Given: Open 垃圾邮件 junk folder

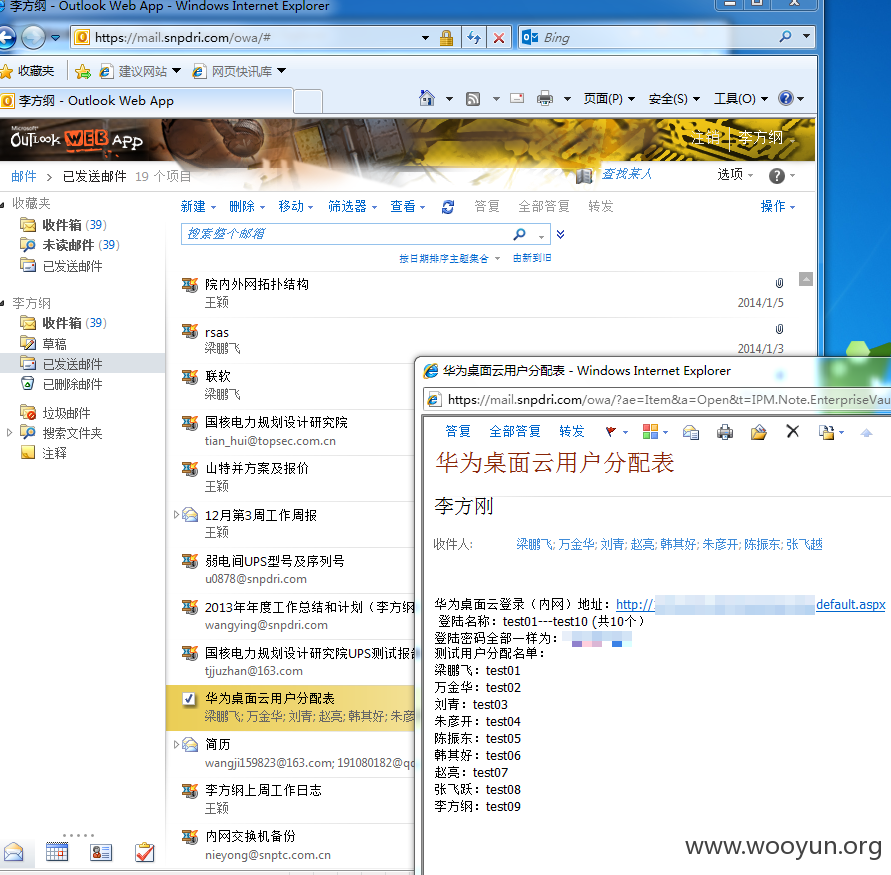Looking at the screenshot, I should tap(66, 413).
